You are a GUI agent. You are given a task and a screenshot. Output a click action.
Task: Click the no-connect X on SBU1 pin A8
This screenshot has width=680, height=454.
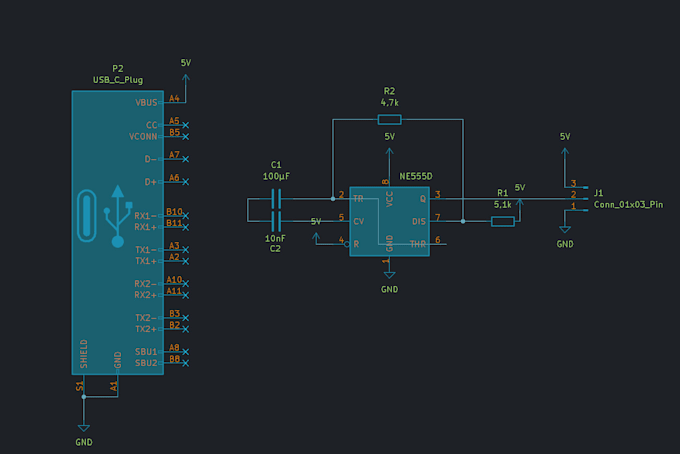click(186, 352)
